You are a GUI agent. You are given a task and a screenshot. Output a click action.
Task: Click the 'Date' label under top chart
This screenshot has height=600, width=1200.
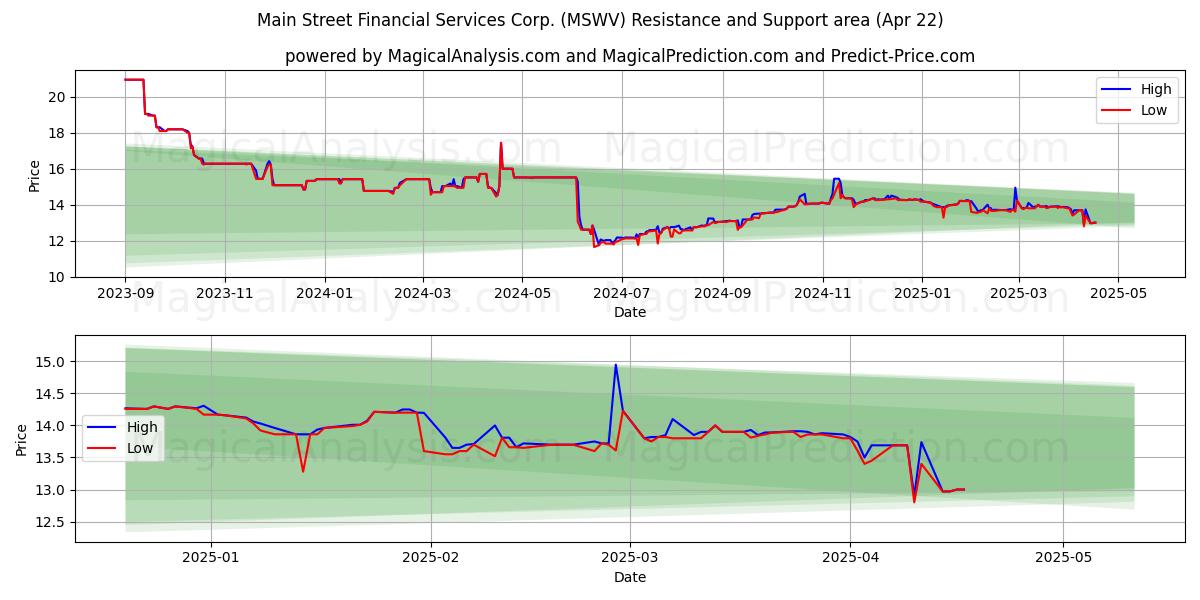coord(630,313)
